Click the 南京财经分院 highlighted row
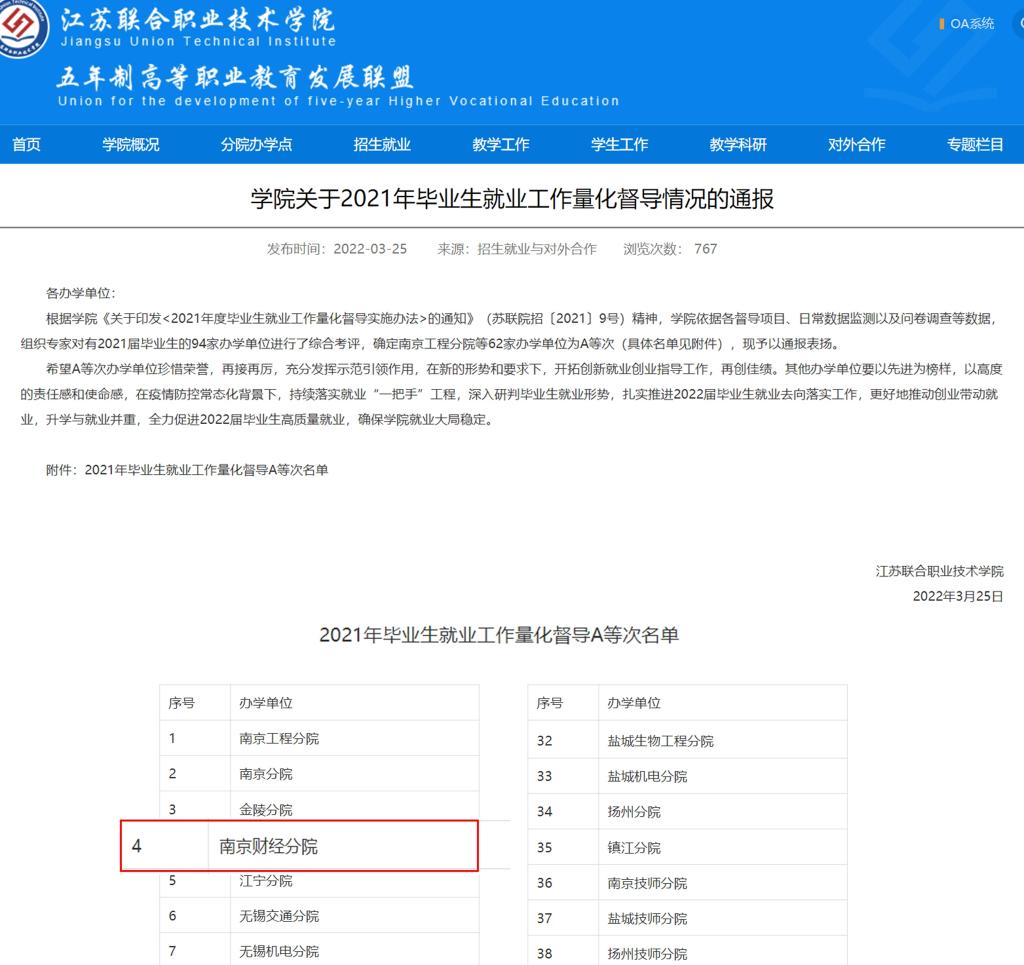 pos(299,846)
